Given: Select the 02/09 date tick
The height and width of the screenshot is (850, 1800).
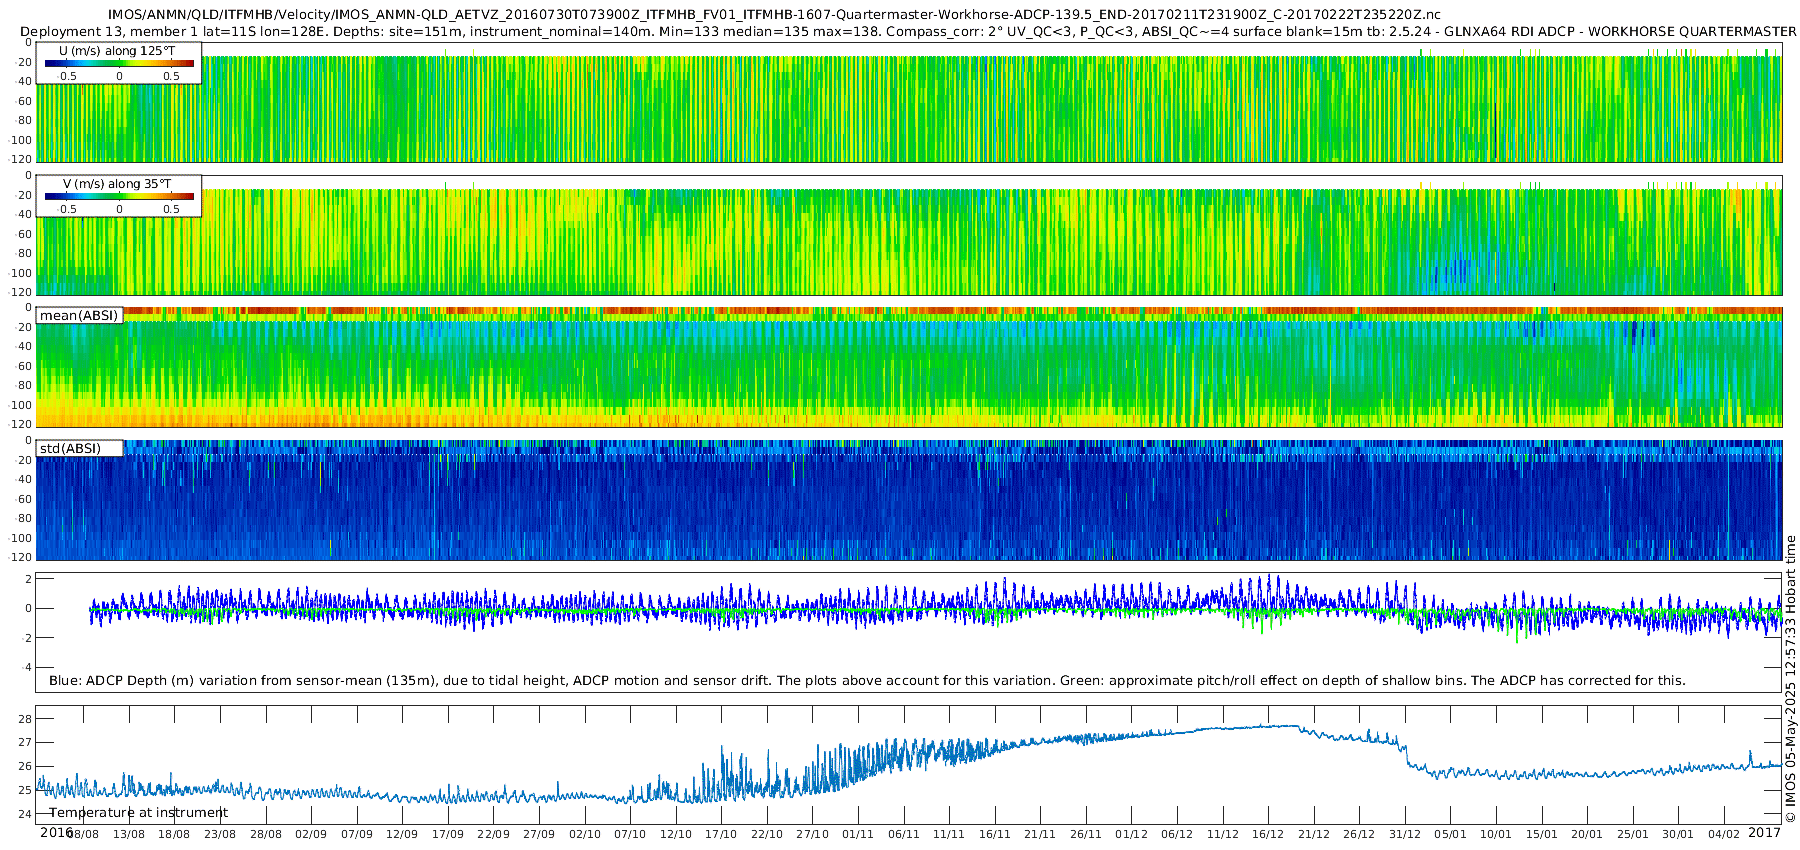Looking at the screenshot, I should coord(311,834).
